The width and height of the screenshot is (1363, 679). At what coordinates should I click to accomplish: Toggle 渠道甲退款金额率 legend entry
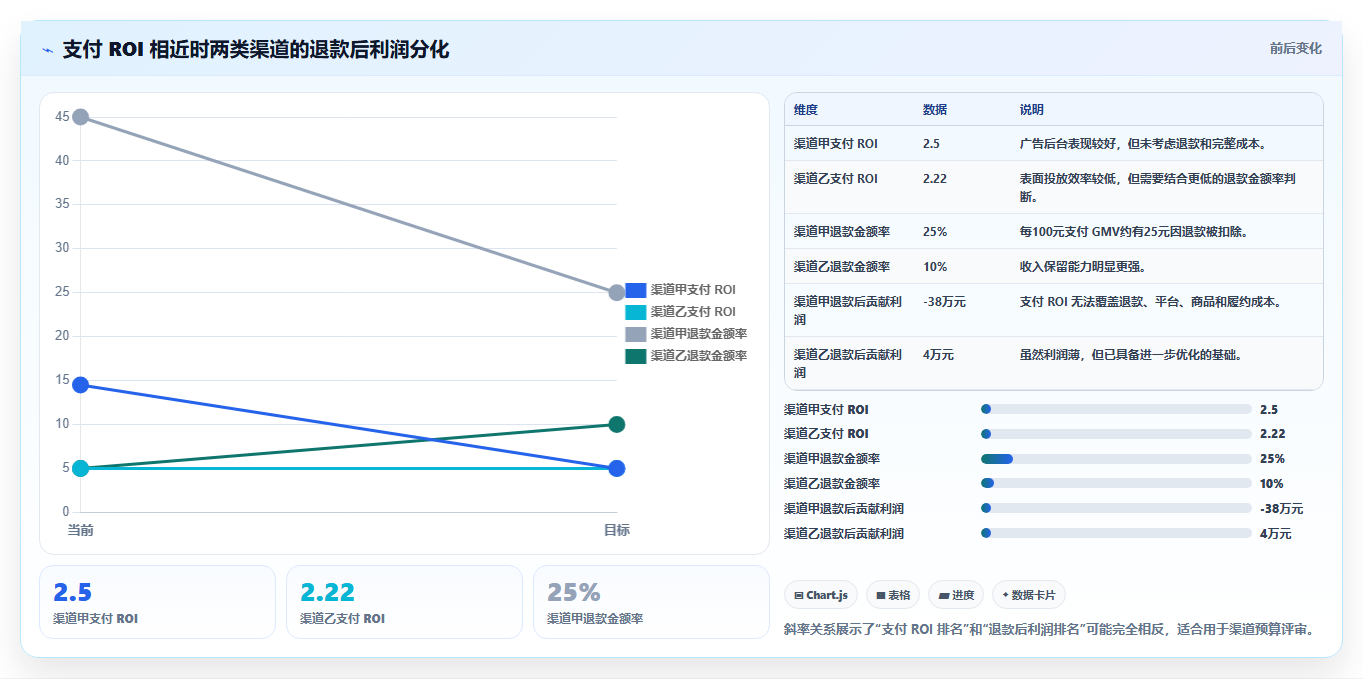coord(687,334)
